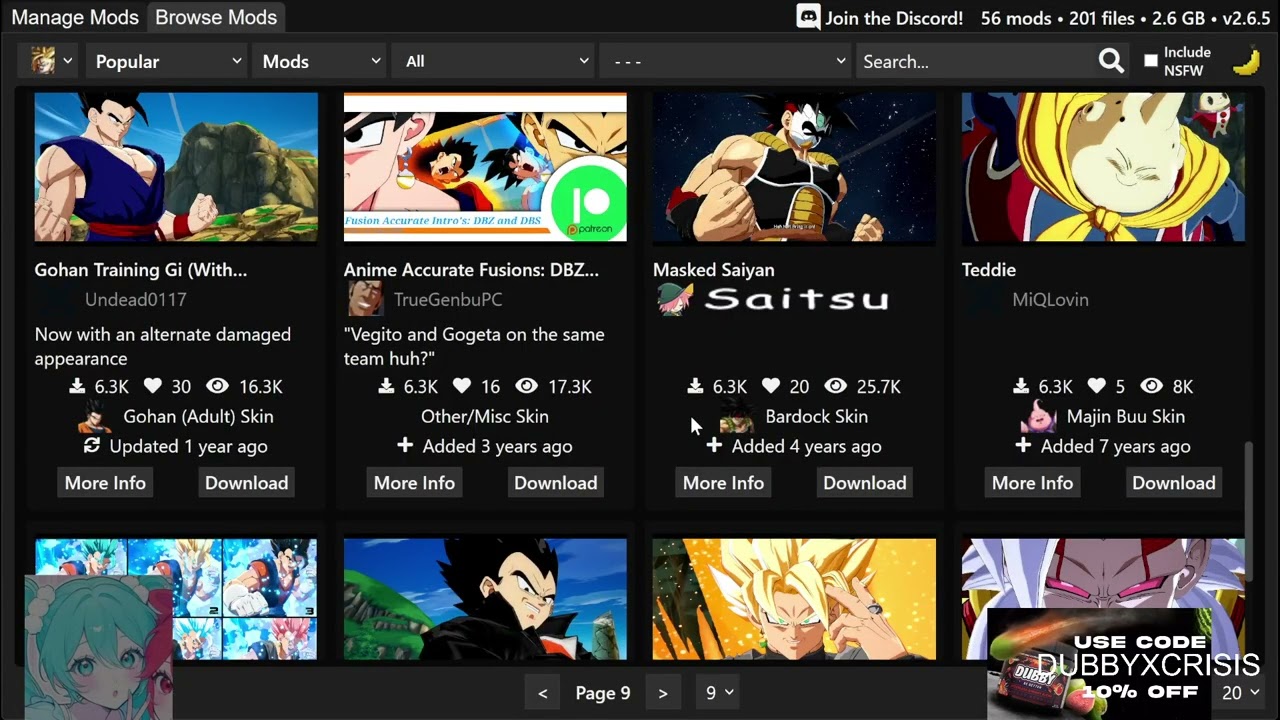Click the download count icon on Masked Saiyan
1280x720 pixels.
tap(695, 386)
